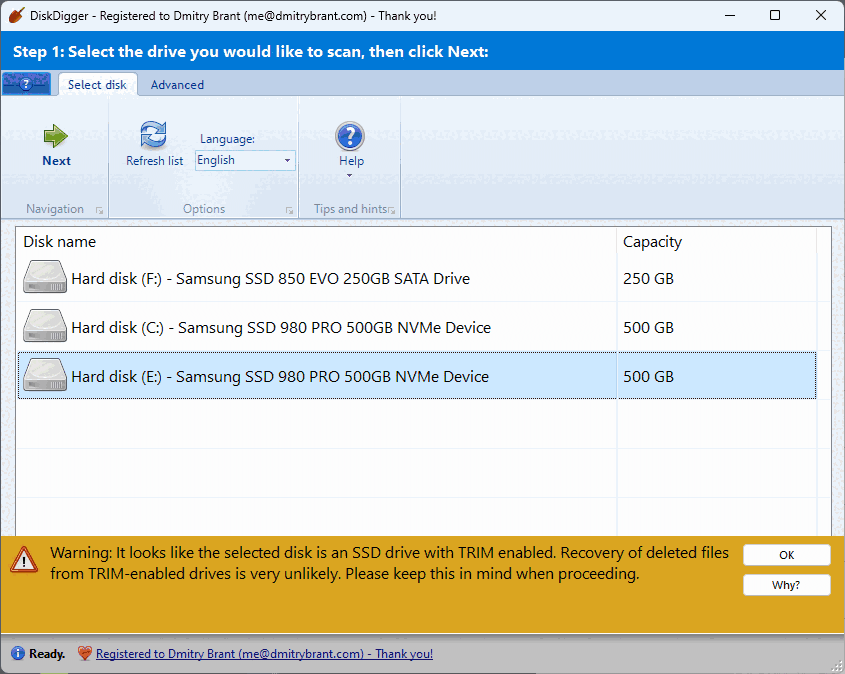Select the Select disk tab
The height and width of the screenshot is (674, 845).
97,85
